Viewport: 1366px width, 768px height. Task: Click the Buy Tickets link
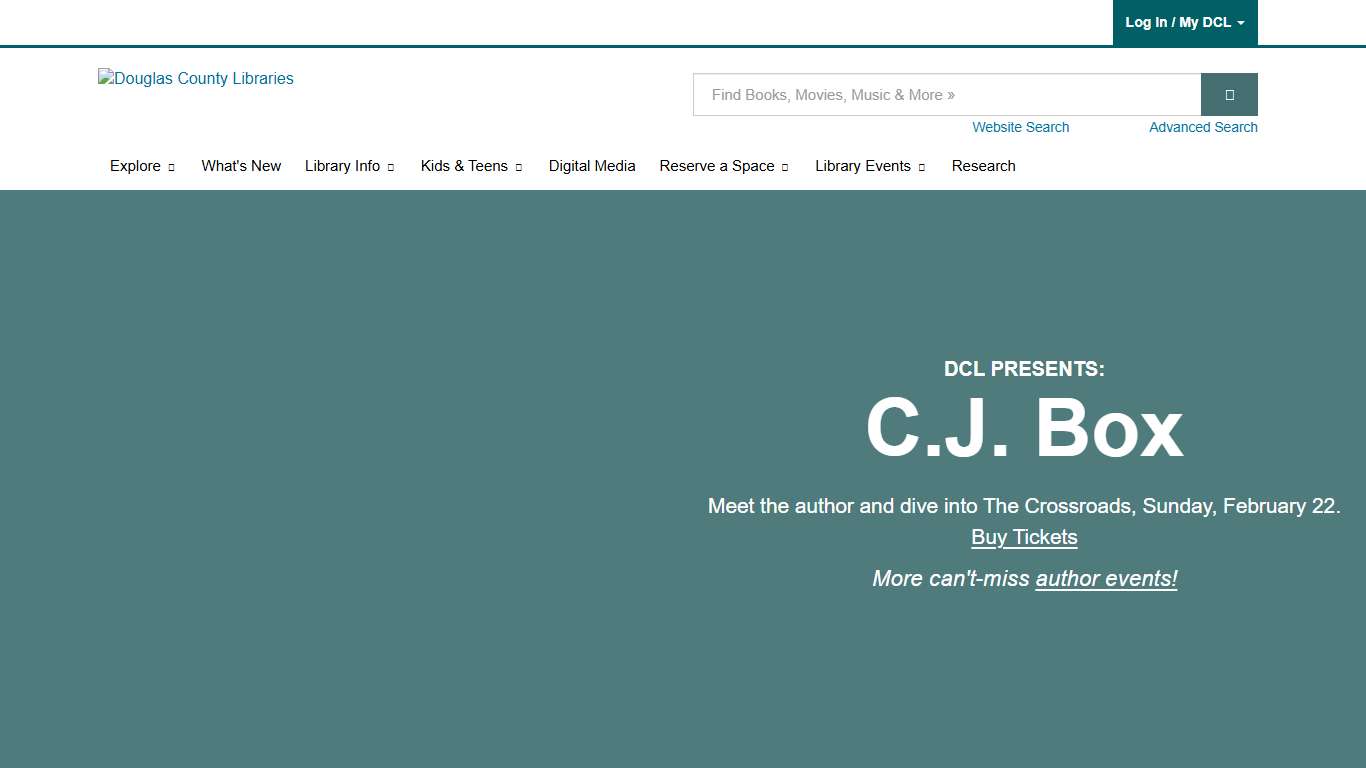tap(1024, 537)
